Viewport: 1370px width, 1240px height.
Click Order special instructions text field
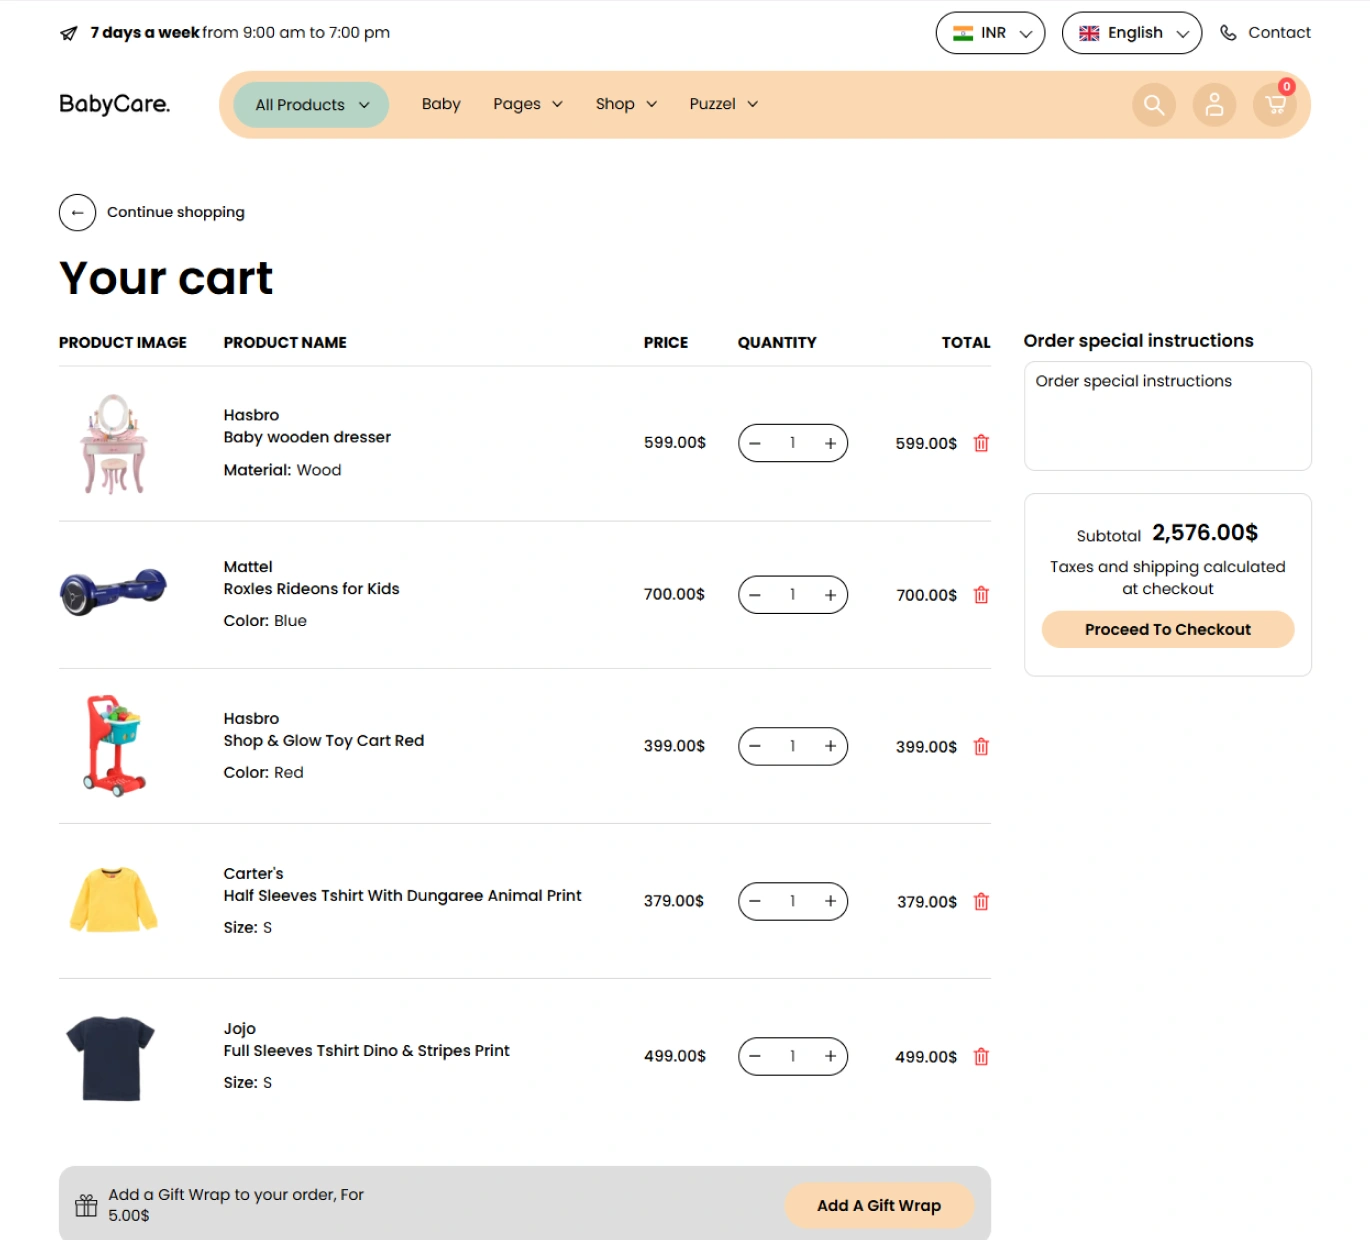point(1167,416)
